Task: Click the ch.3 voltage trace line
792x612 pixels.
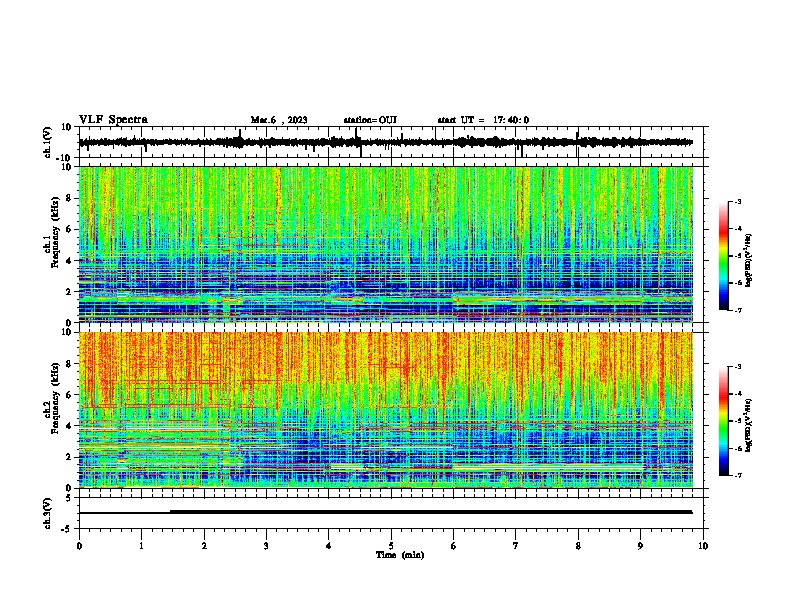Action: coord(386,512)
